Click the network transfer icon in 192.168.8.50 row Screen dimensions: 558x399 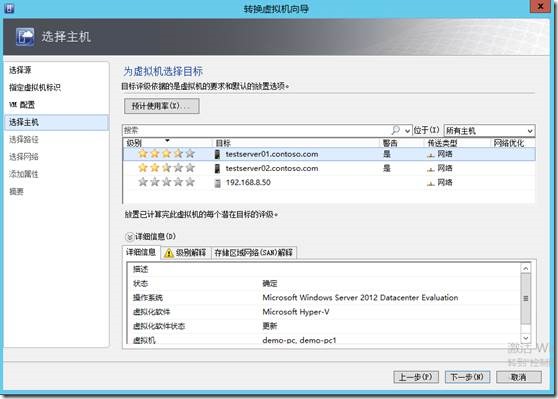[431, 183]
